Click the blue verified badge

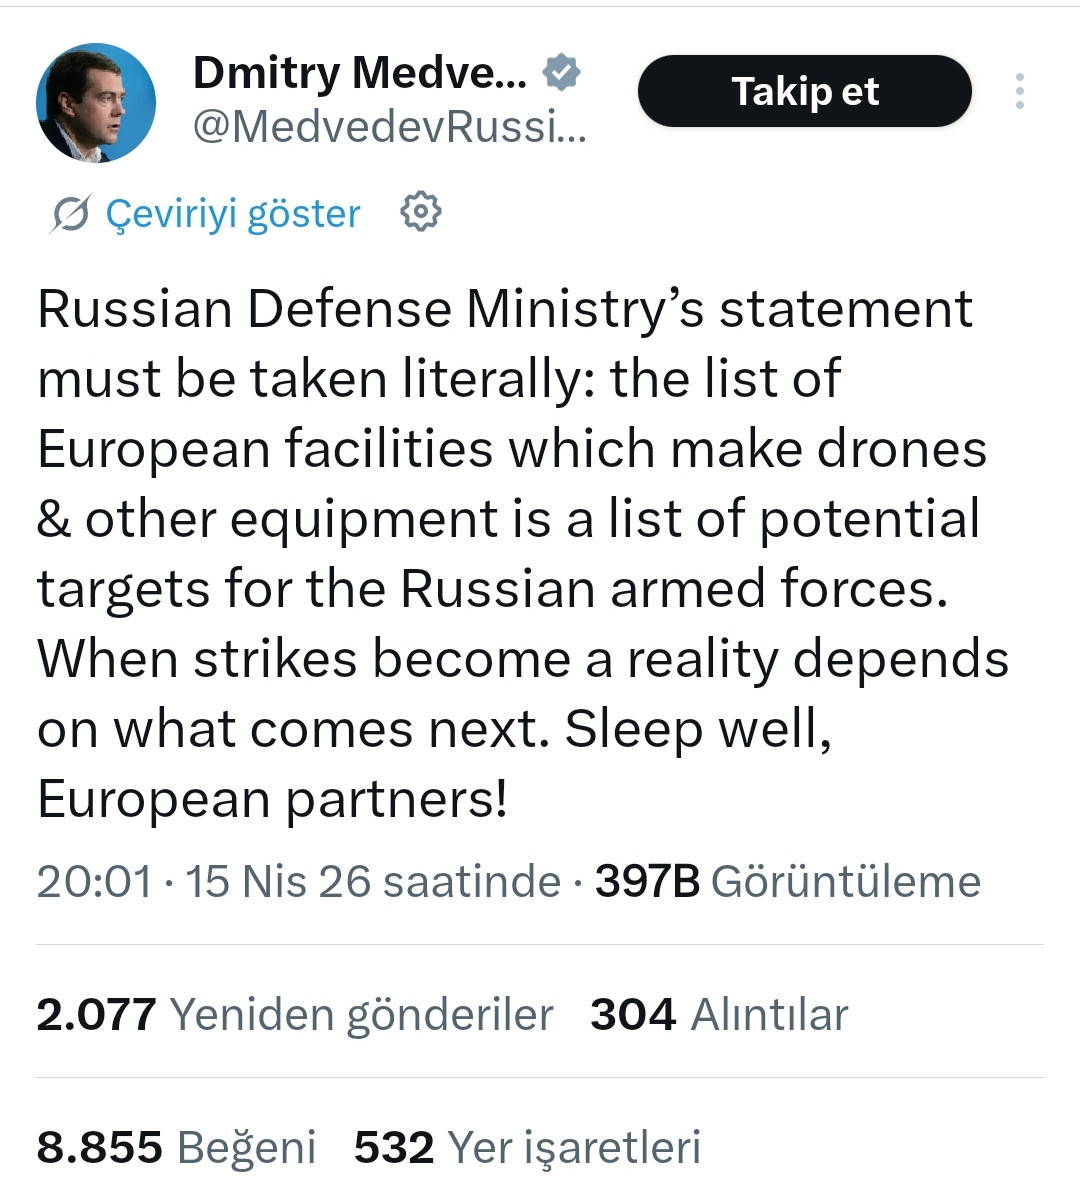pos(561,72)
